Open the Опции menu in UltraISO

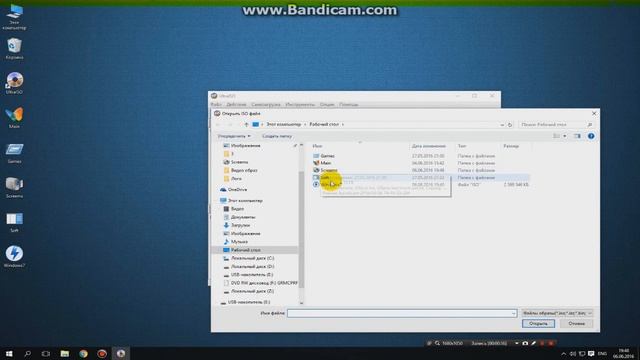327,105
